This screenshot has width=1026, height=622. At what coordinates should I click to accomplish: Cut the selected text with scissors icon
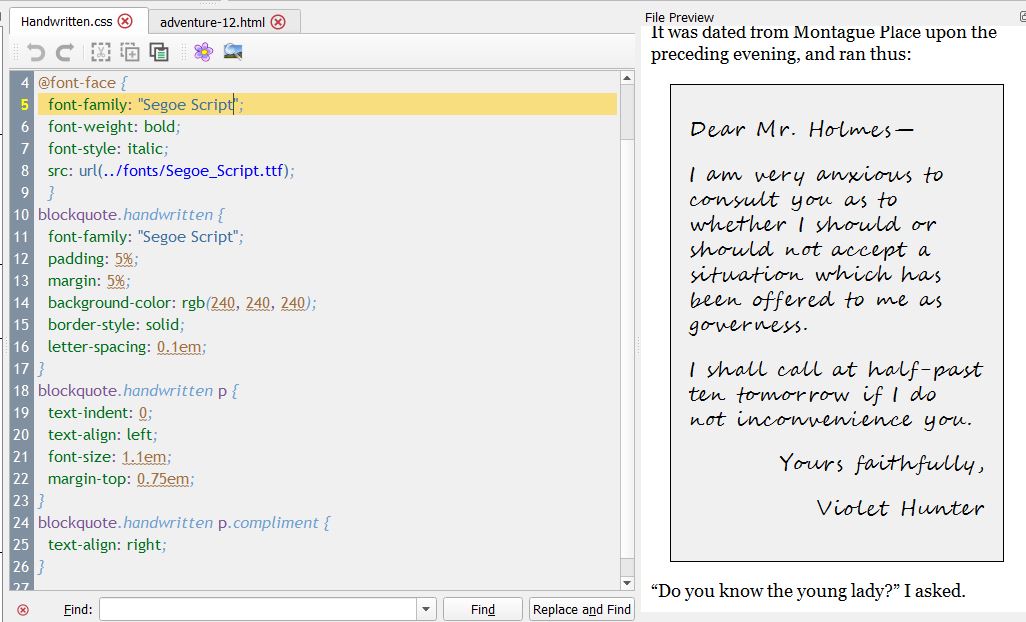click(100, 52)
